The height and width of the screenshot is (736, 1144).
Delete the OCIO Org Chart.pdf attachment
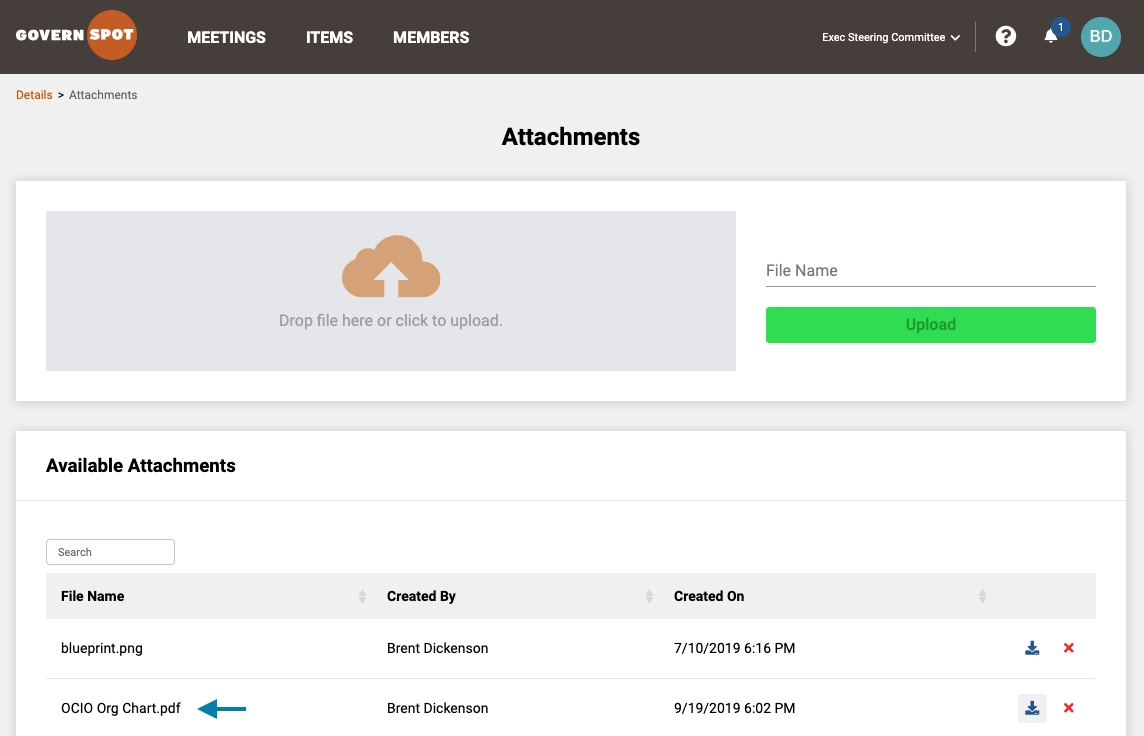tap(1069, 708)
